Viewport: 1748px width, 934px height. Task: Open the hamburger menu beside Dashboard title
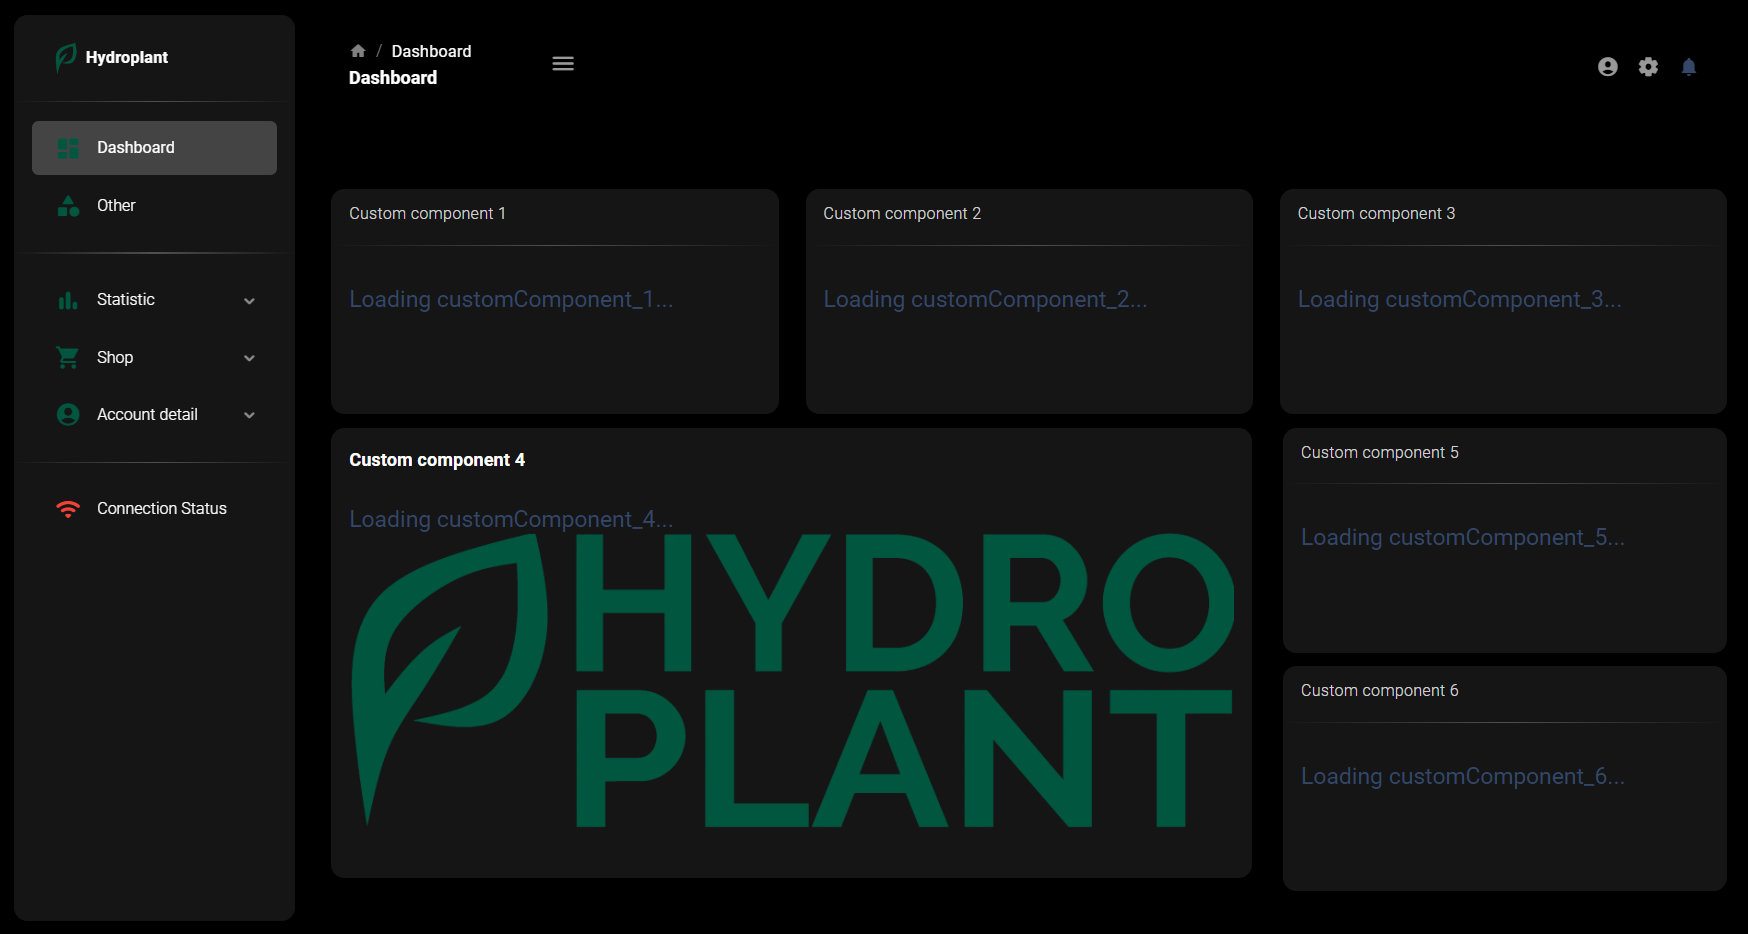(x=563, y=63)
